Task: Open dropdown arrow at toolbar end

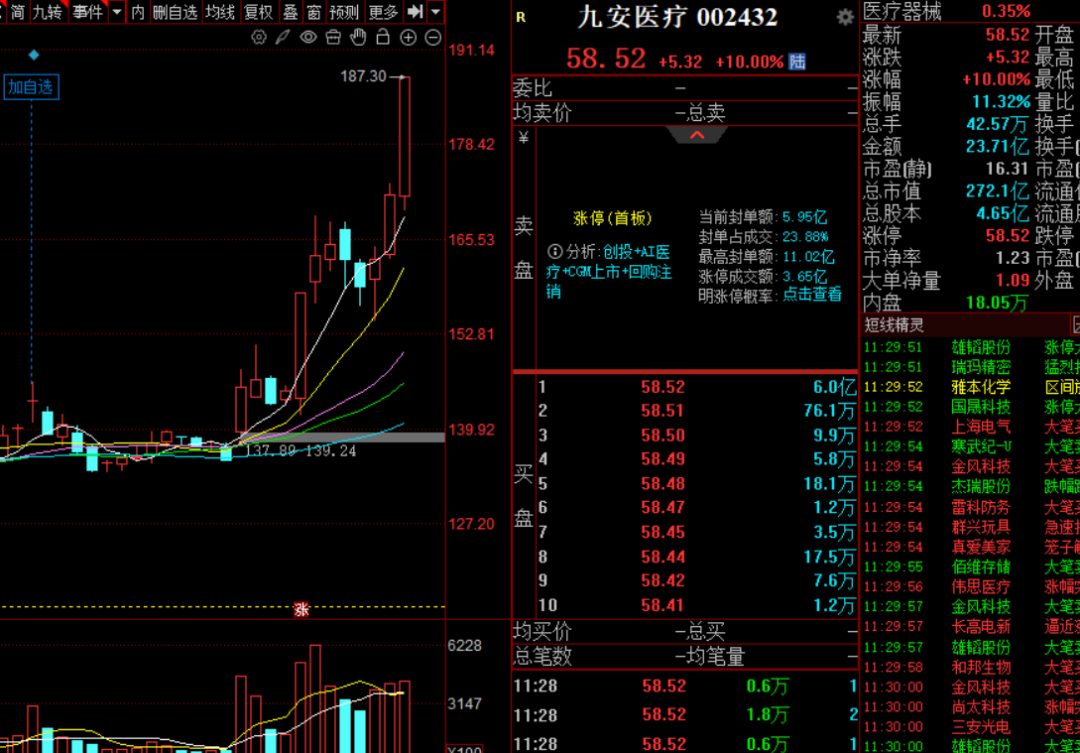Action: (x=435, y=12)
